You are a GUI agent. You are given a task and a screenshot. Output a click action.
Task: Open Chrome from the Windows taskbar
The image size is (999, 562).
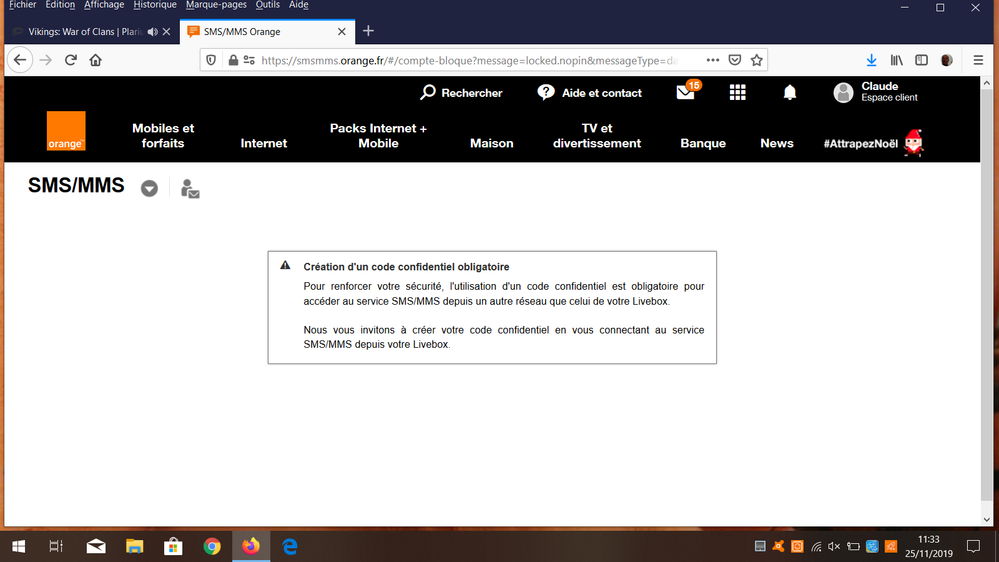212,546
